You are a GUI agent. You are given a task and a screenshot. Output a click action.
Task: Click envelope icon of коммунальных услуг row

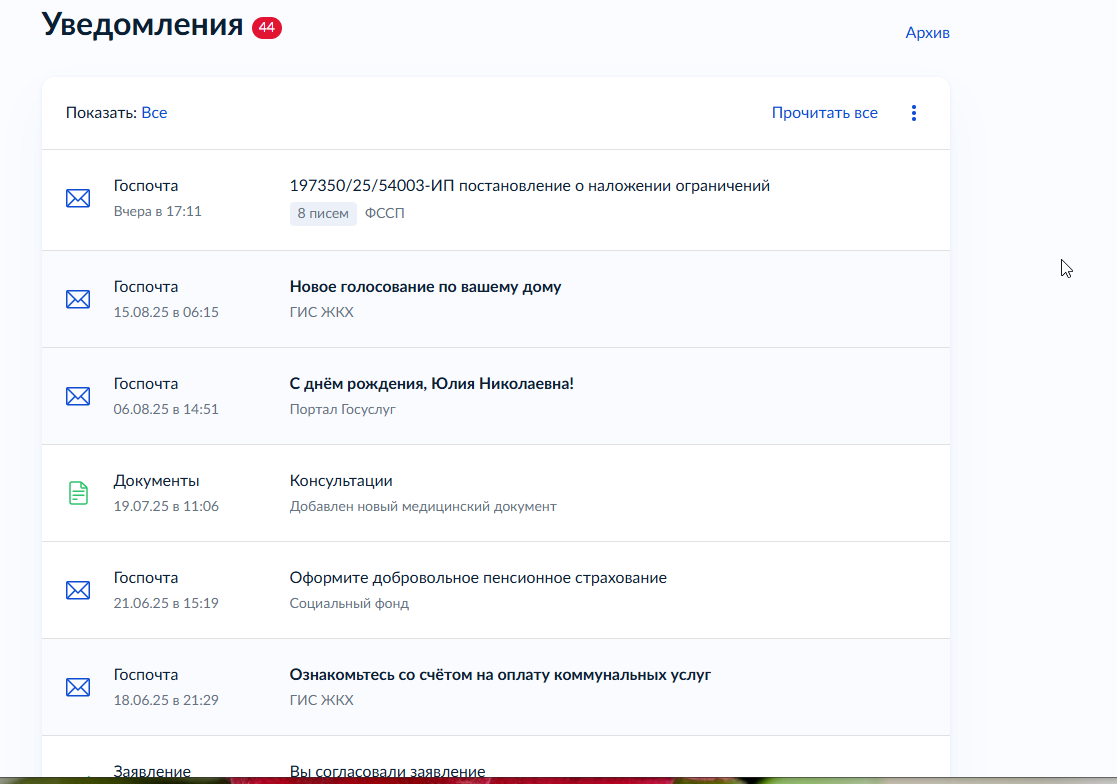(x=78, y=686)
